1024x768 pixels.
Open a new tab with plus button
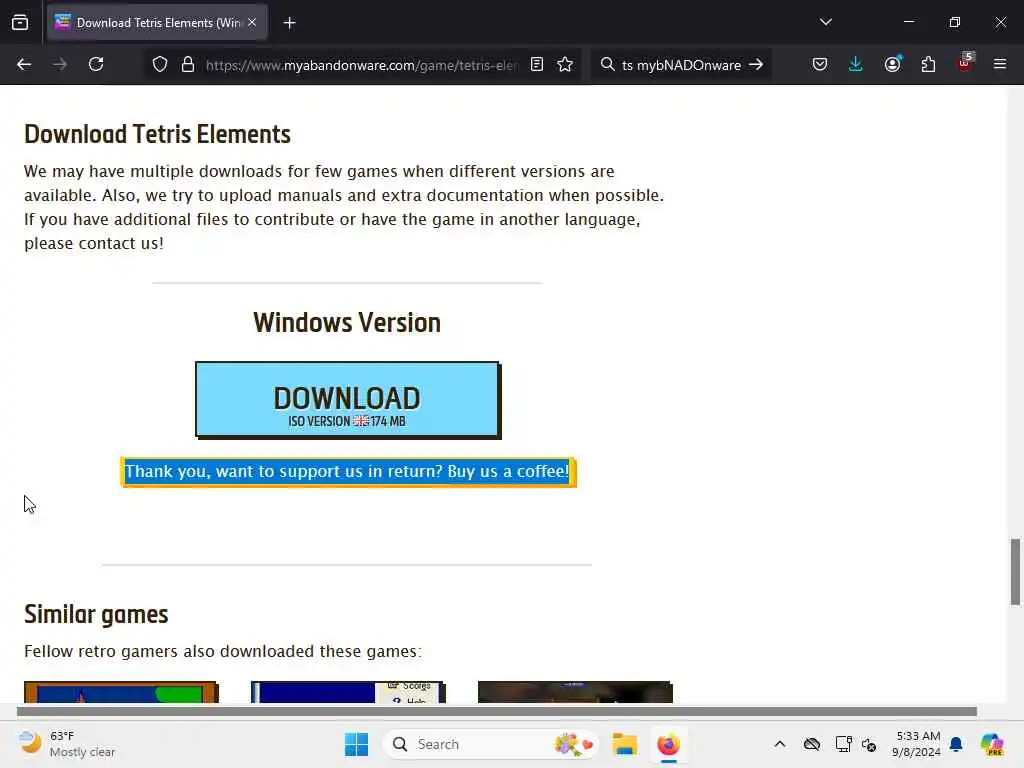(x=289, y=23)
